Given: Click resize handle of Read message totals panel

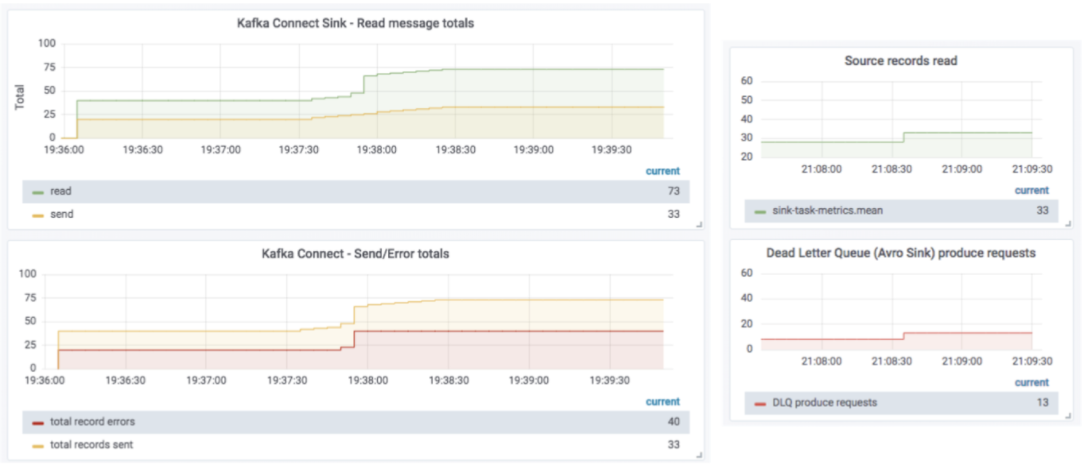Looking at the screenshot, I should (x=699, y=224).
